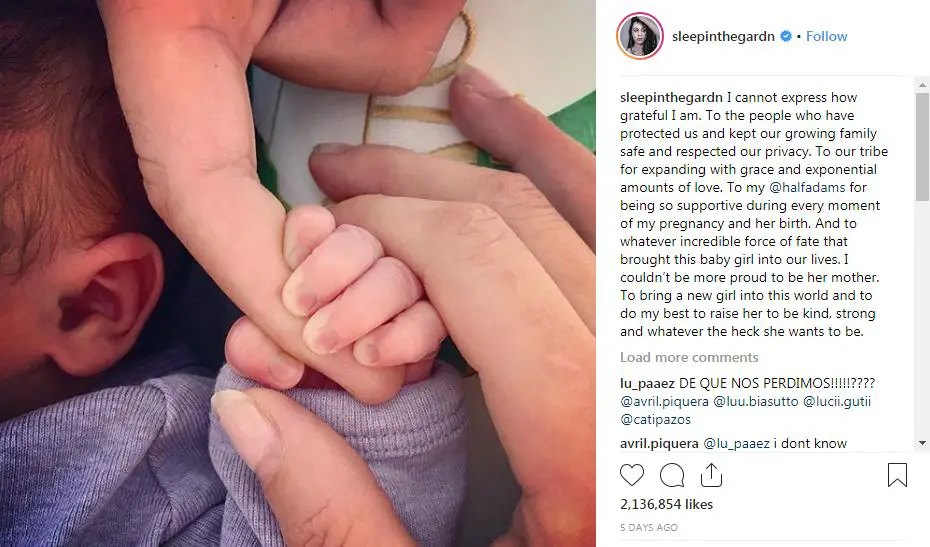Screen dimensions: 930x547
Task: Share the post via the share icon
Action: coord(711,475)
